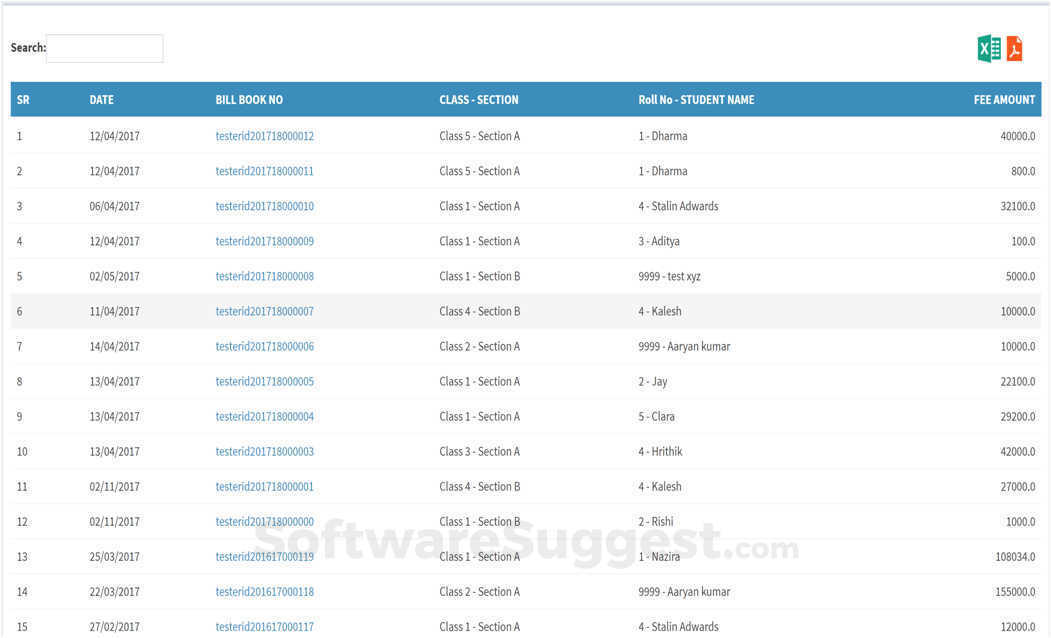Select the 42000.0 fee amount cell
The image size is (1051, 638).
(1017, 452)
